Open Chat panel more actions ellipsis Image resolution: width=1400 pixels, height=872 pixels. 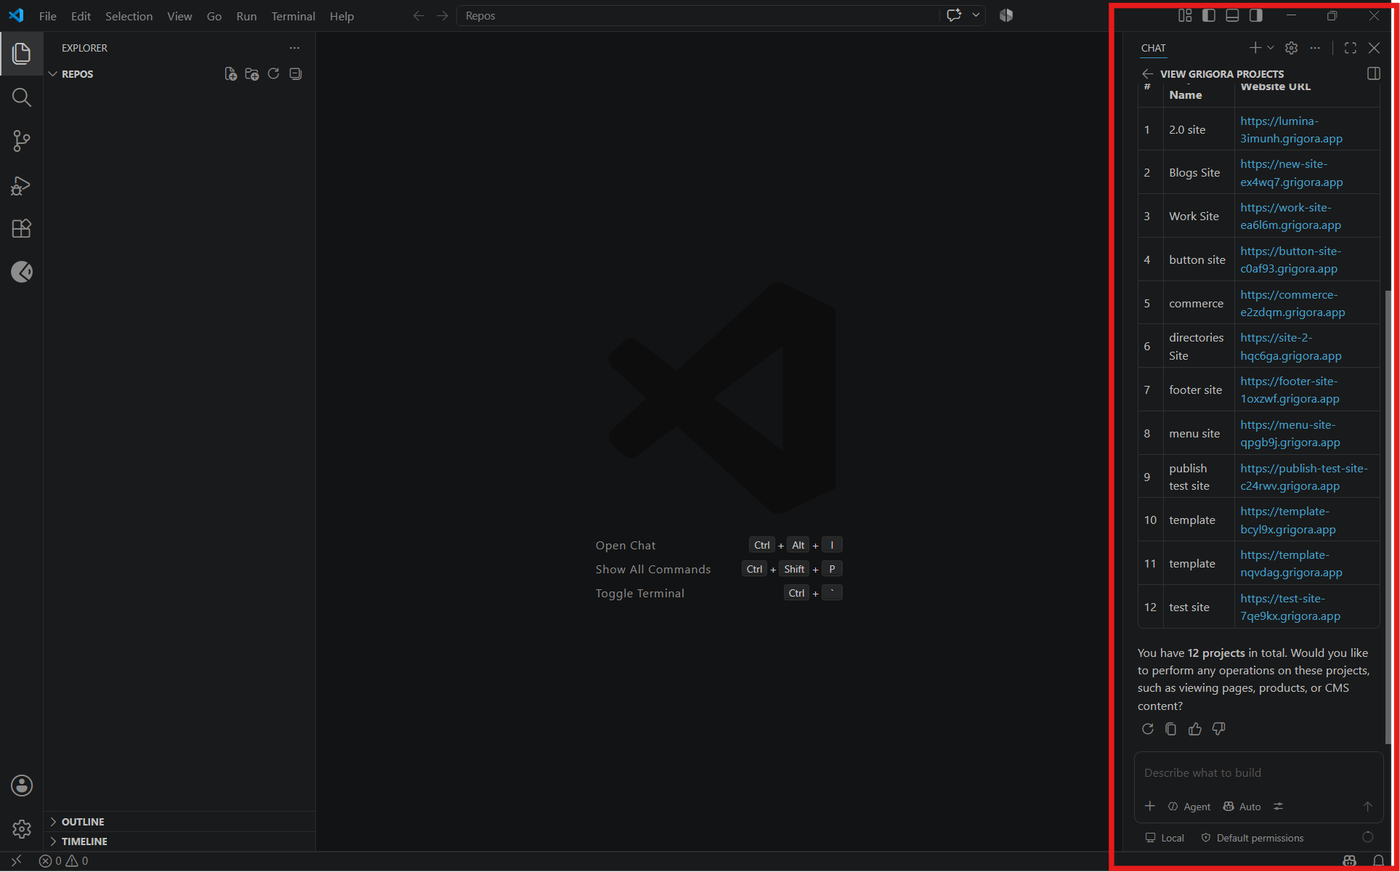1315,48
